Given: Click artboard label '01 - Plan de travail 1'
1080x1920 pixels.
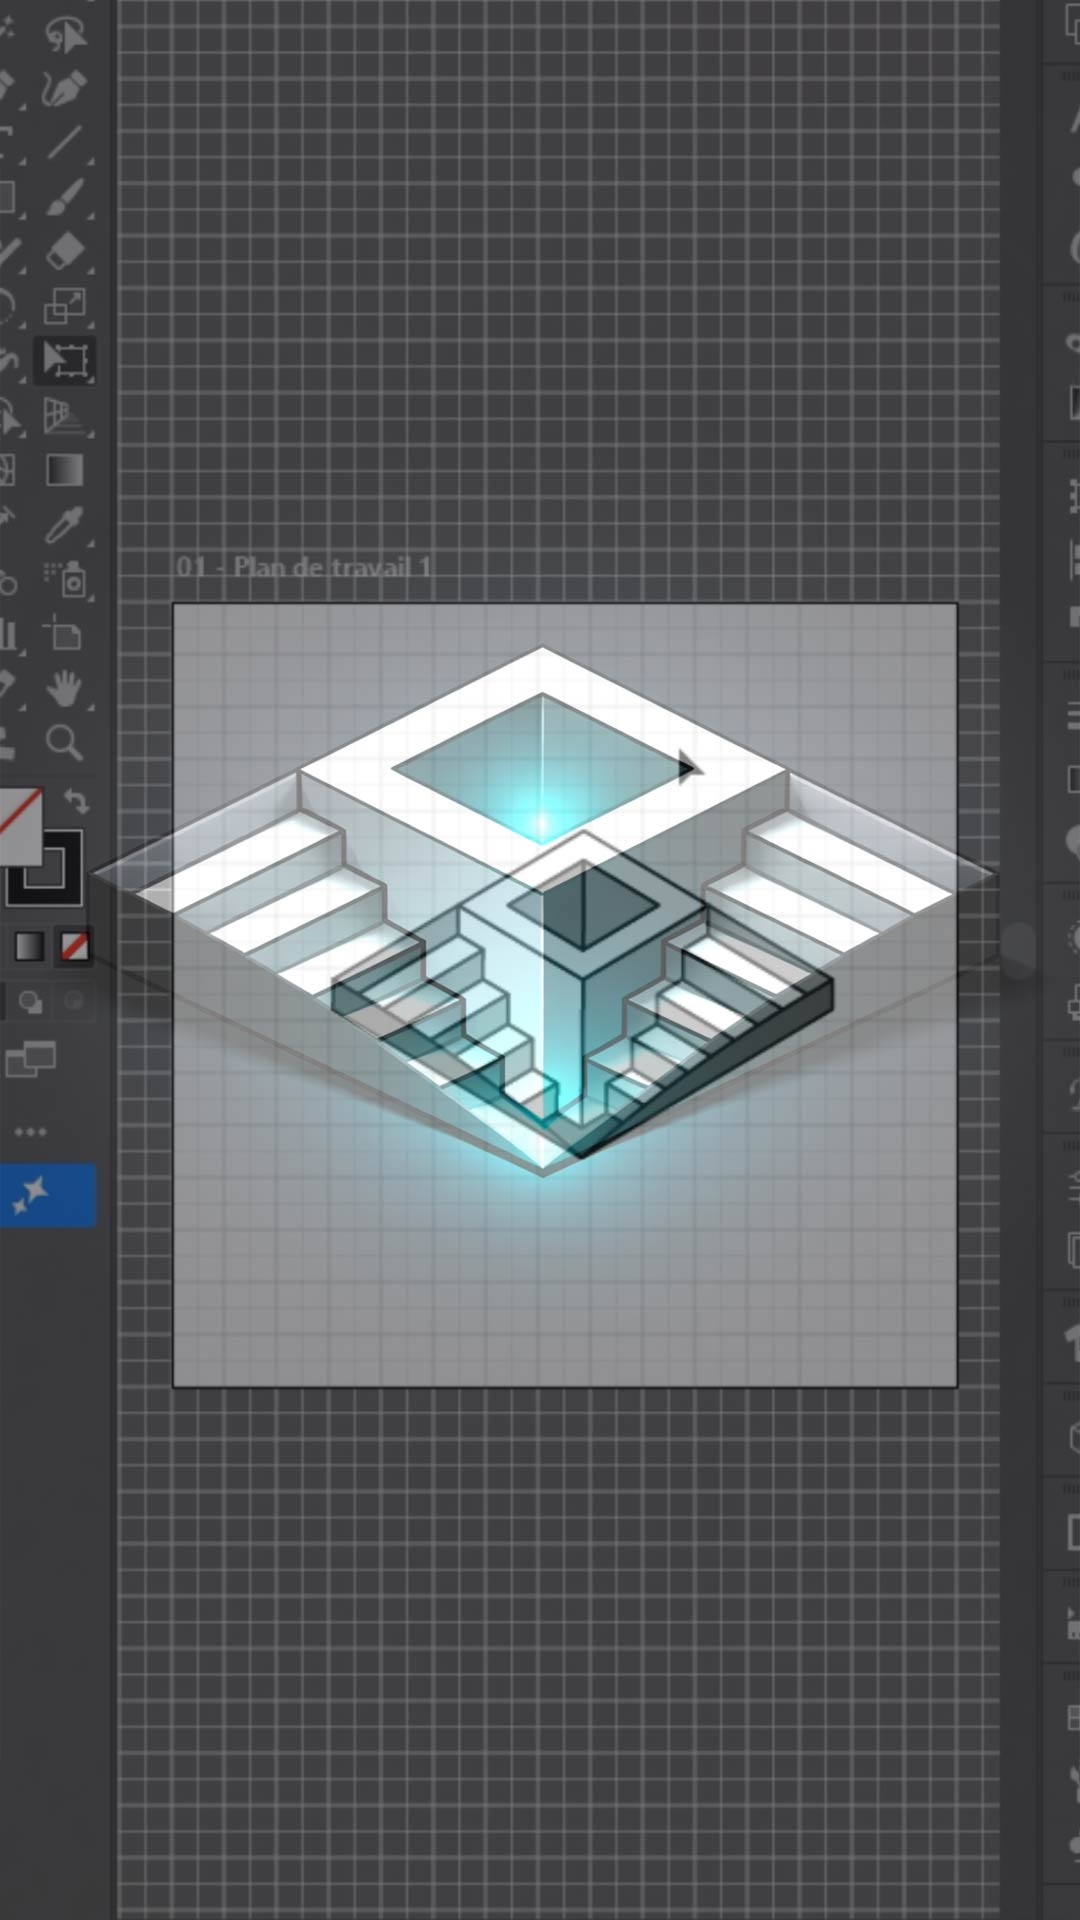Looking at the screenshot, I should pos(304,567).
